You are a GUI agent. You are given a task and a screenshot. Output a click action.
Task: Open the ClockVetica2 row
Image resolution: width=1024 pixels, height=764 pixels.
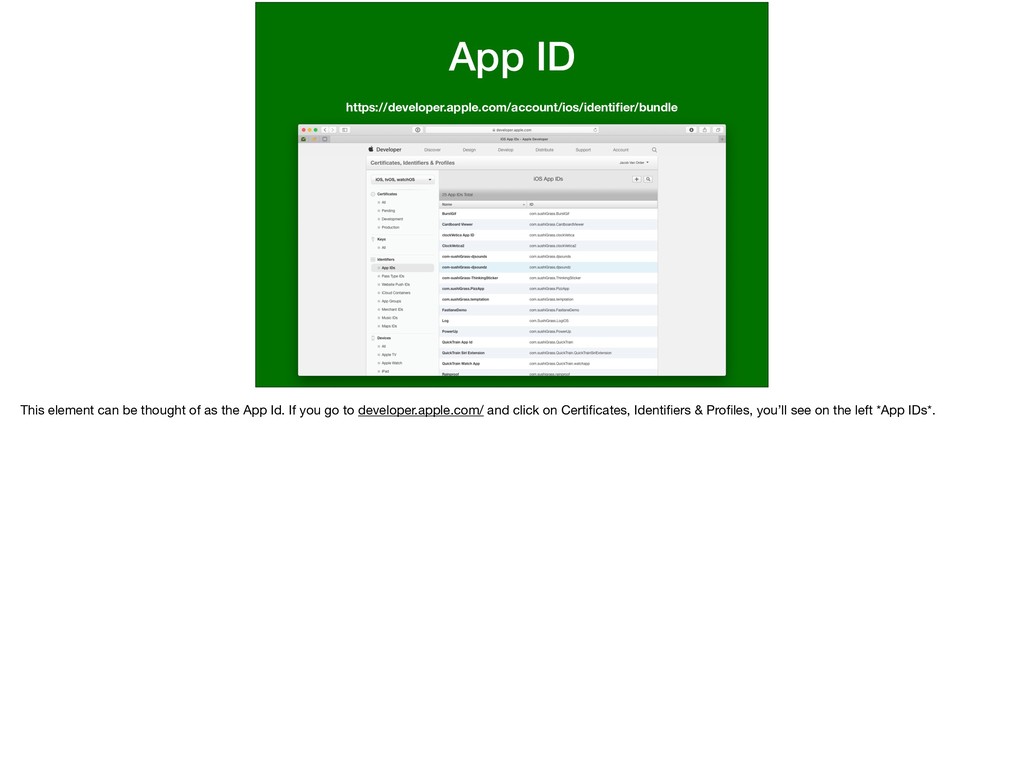(549, 246)
